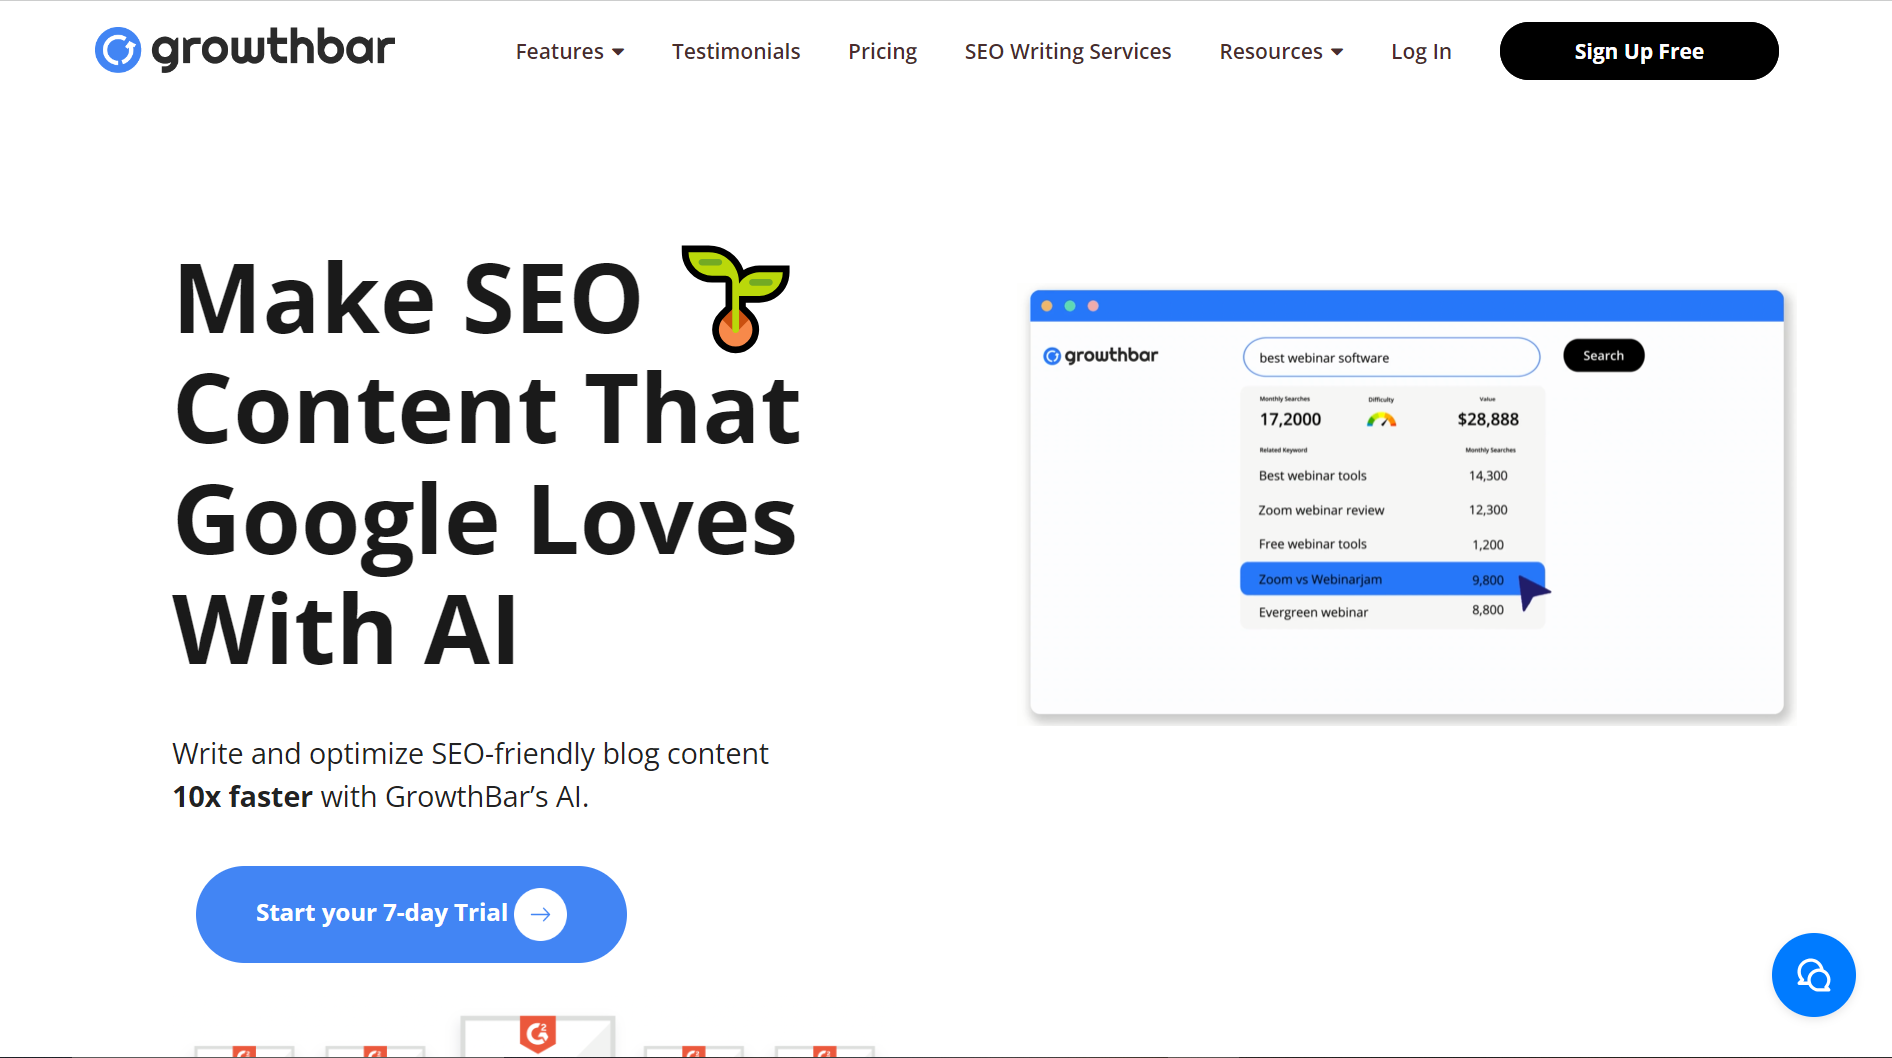Expand the Resources dropdown menu
This screenshot has width=1892, height=1058.
click(x=1281, y=51)
